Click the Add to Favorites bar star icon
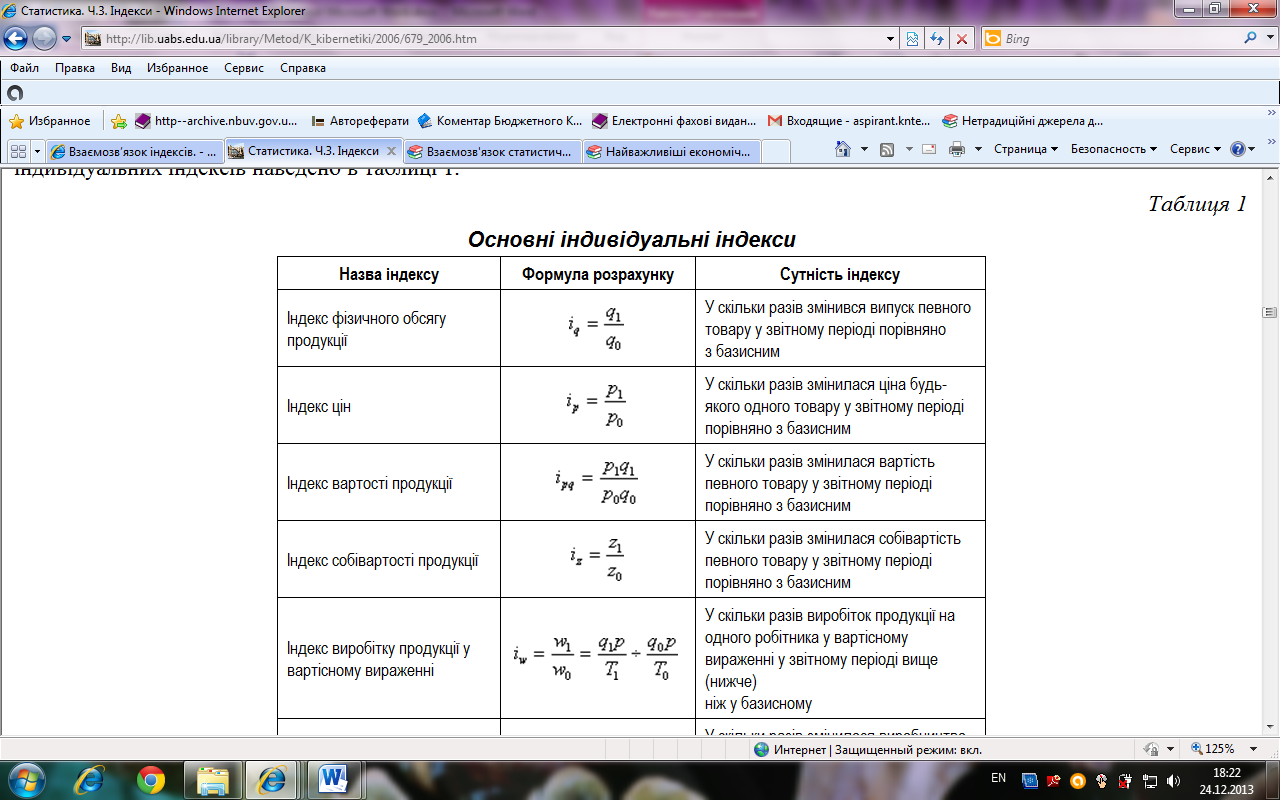1280x800 pixels. coord(119,121)
